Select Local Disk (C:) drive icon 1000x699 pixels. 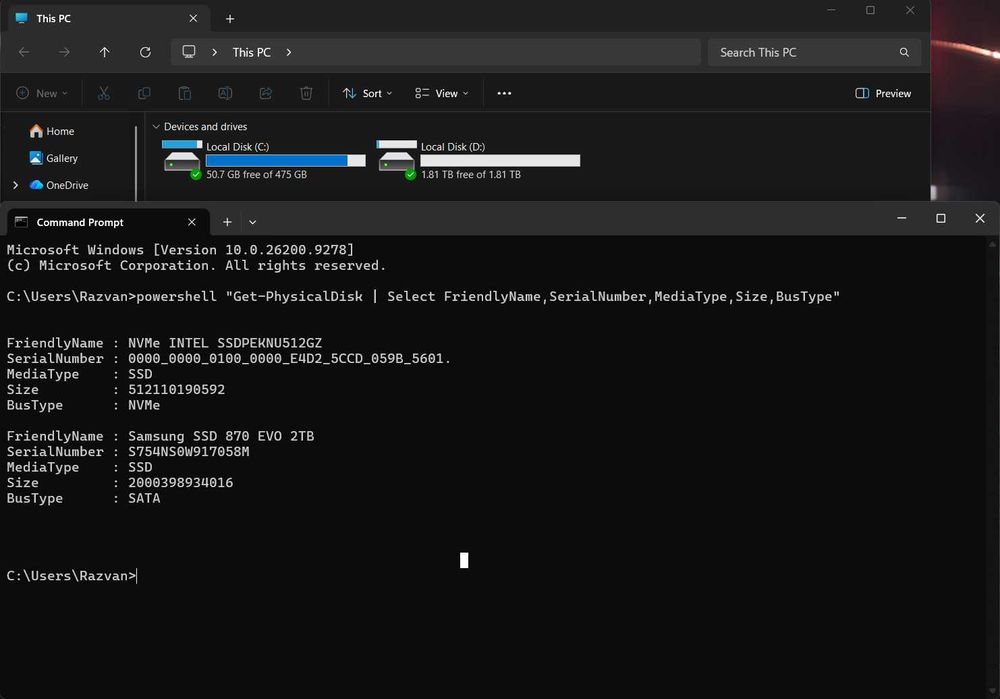point(182,159)
